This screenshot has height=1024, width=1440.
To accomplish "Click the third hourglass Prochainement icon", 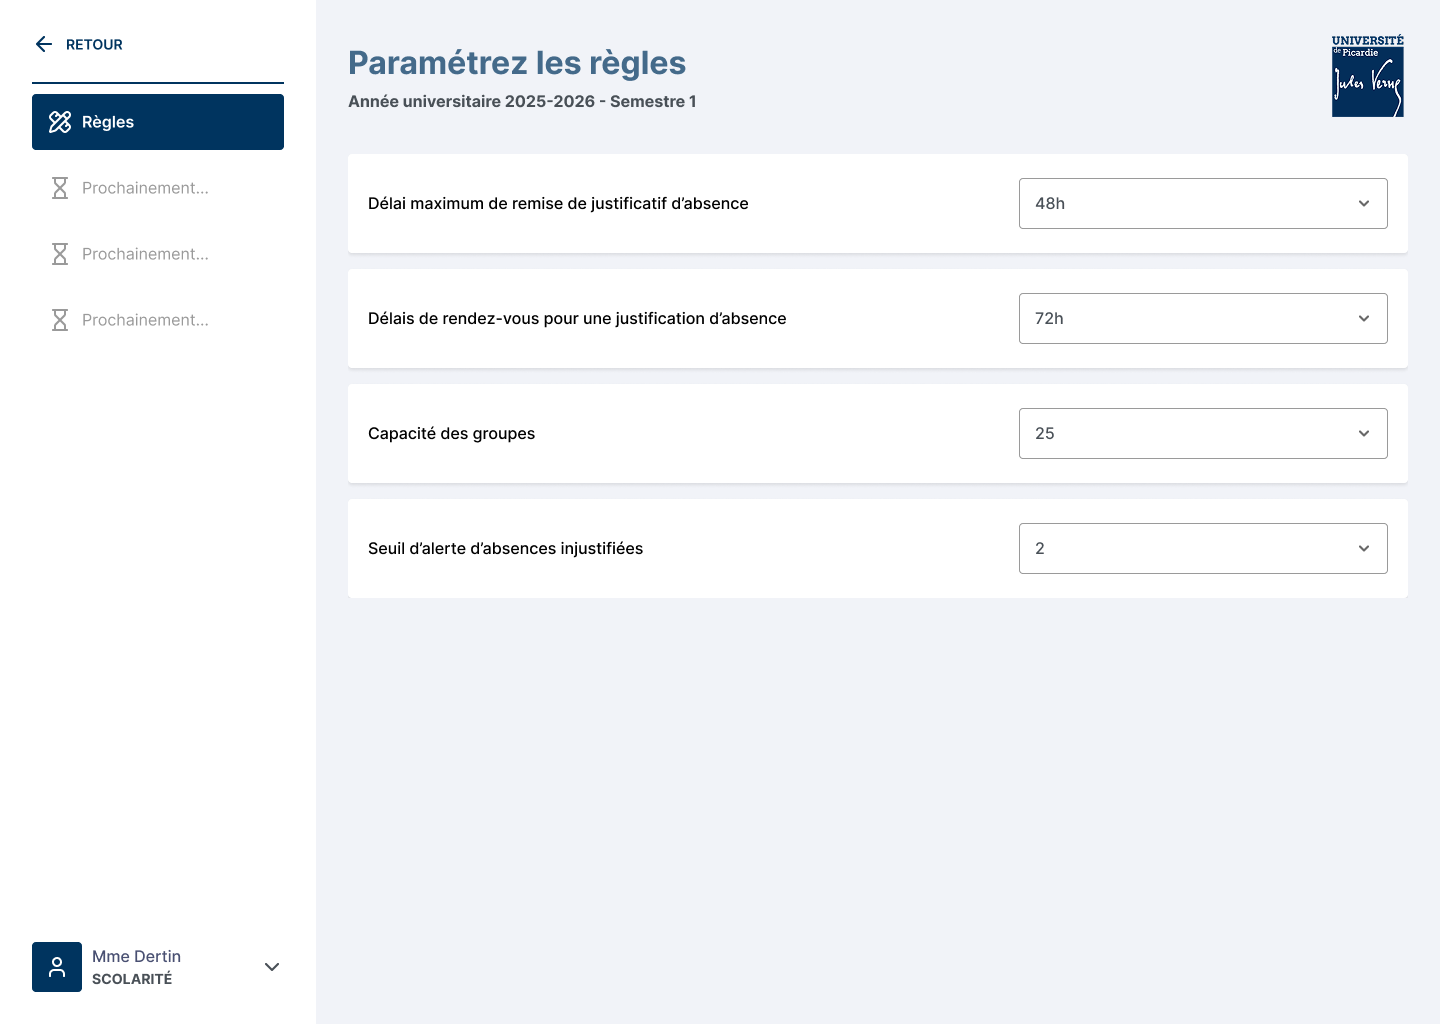I will [x=60, y=320].
